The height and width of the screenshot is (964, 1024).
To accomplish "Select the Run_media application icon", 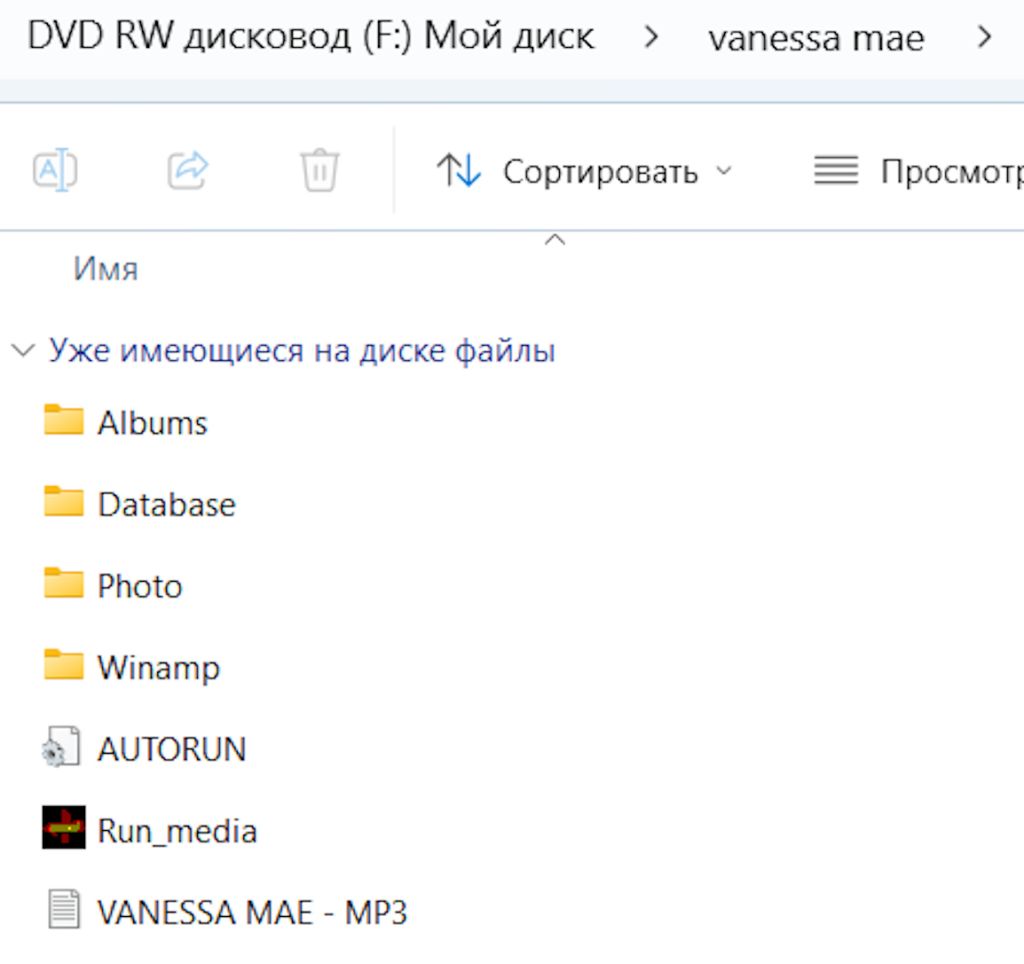I will tap(63, 827).
